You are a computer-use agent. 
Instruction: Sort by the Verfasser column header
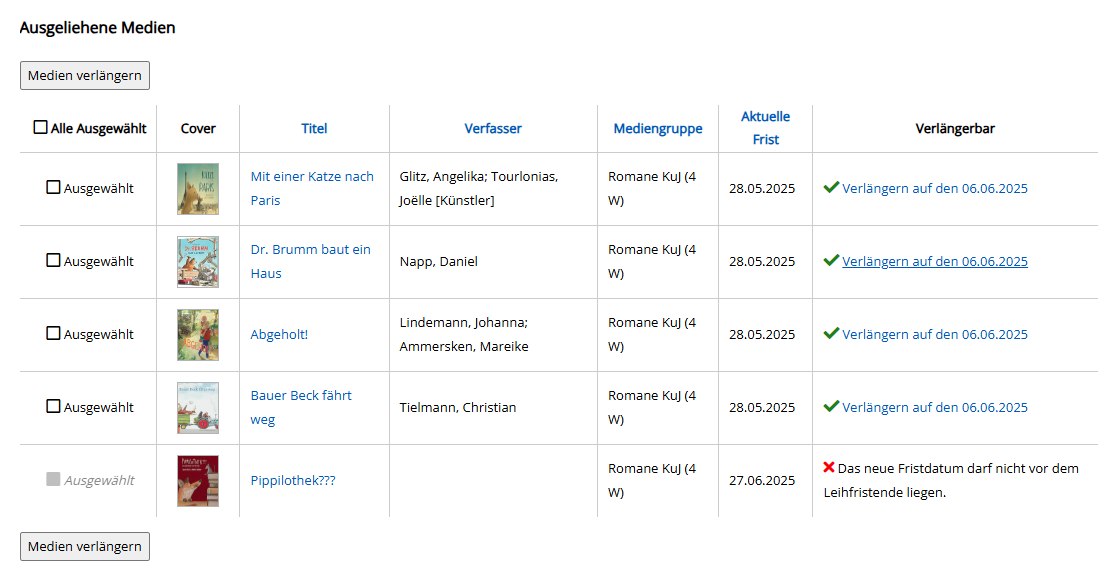(x=493, y=128)
